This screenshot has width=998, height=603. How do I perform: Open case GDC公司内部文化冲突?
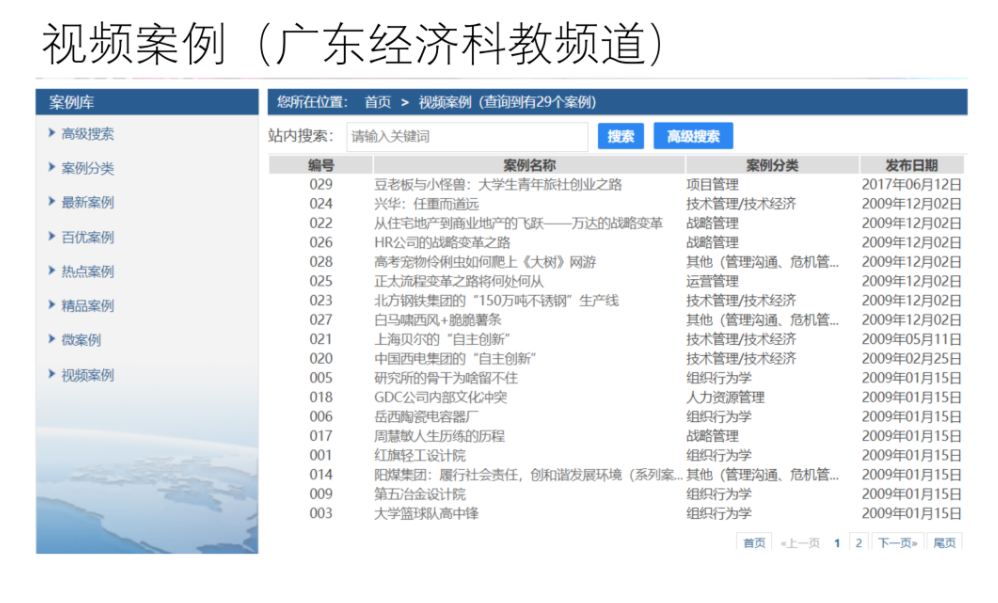(440, 397)
